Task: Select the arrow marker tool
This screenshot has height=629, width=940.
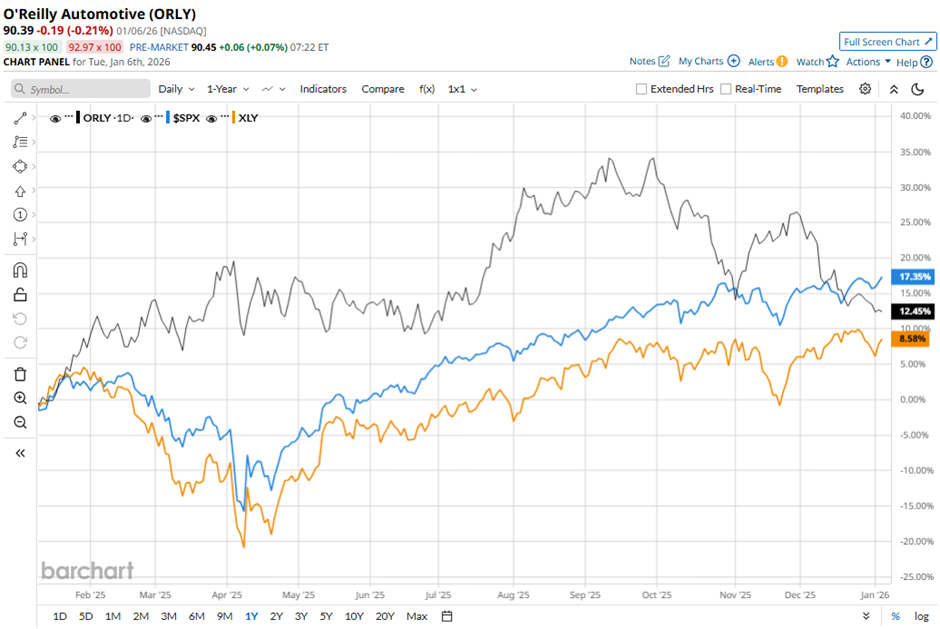Action: [x=20, y=191]
